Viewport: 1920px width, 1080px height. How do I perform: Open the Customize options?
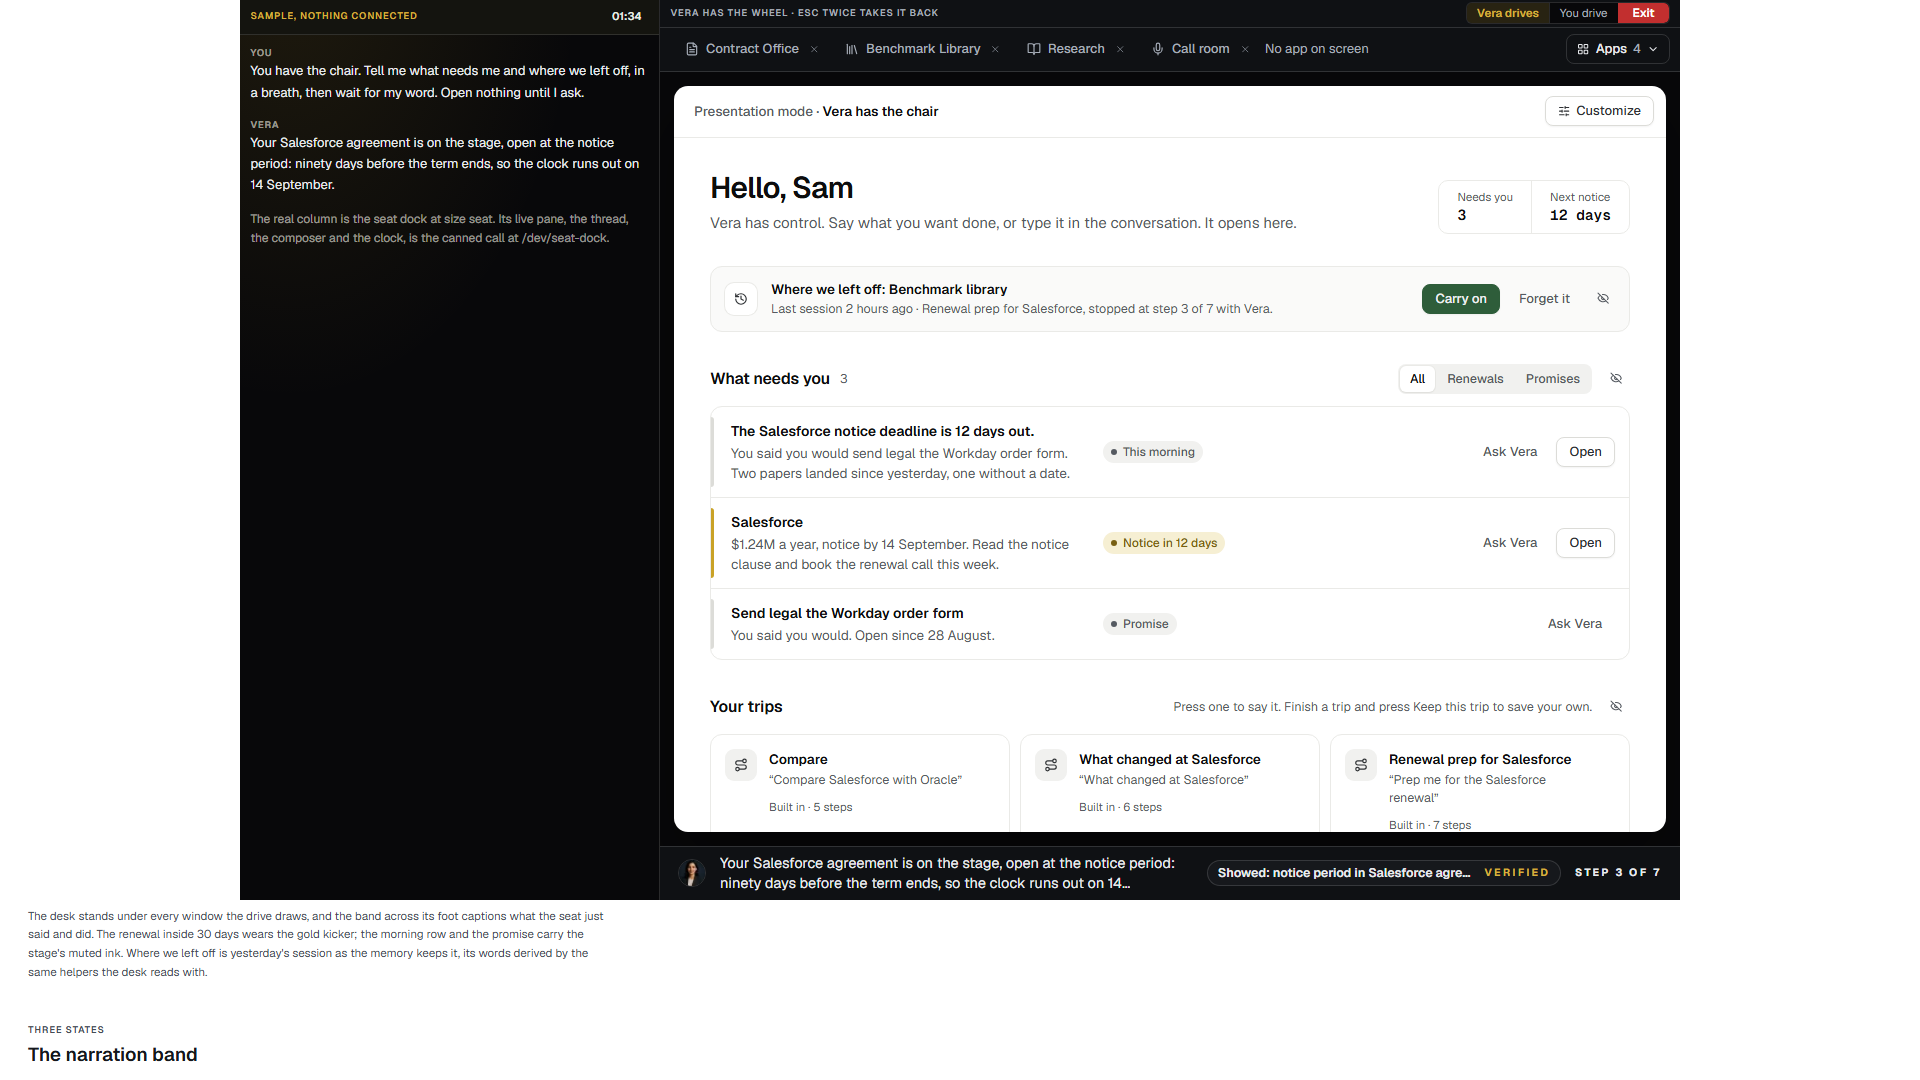point(1599,111)
